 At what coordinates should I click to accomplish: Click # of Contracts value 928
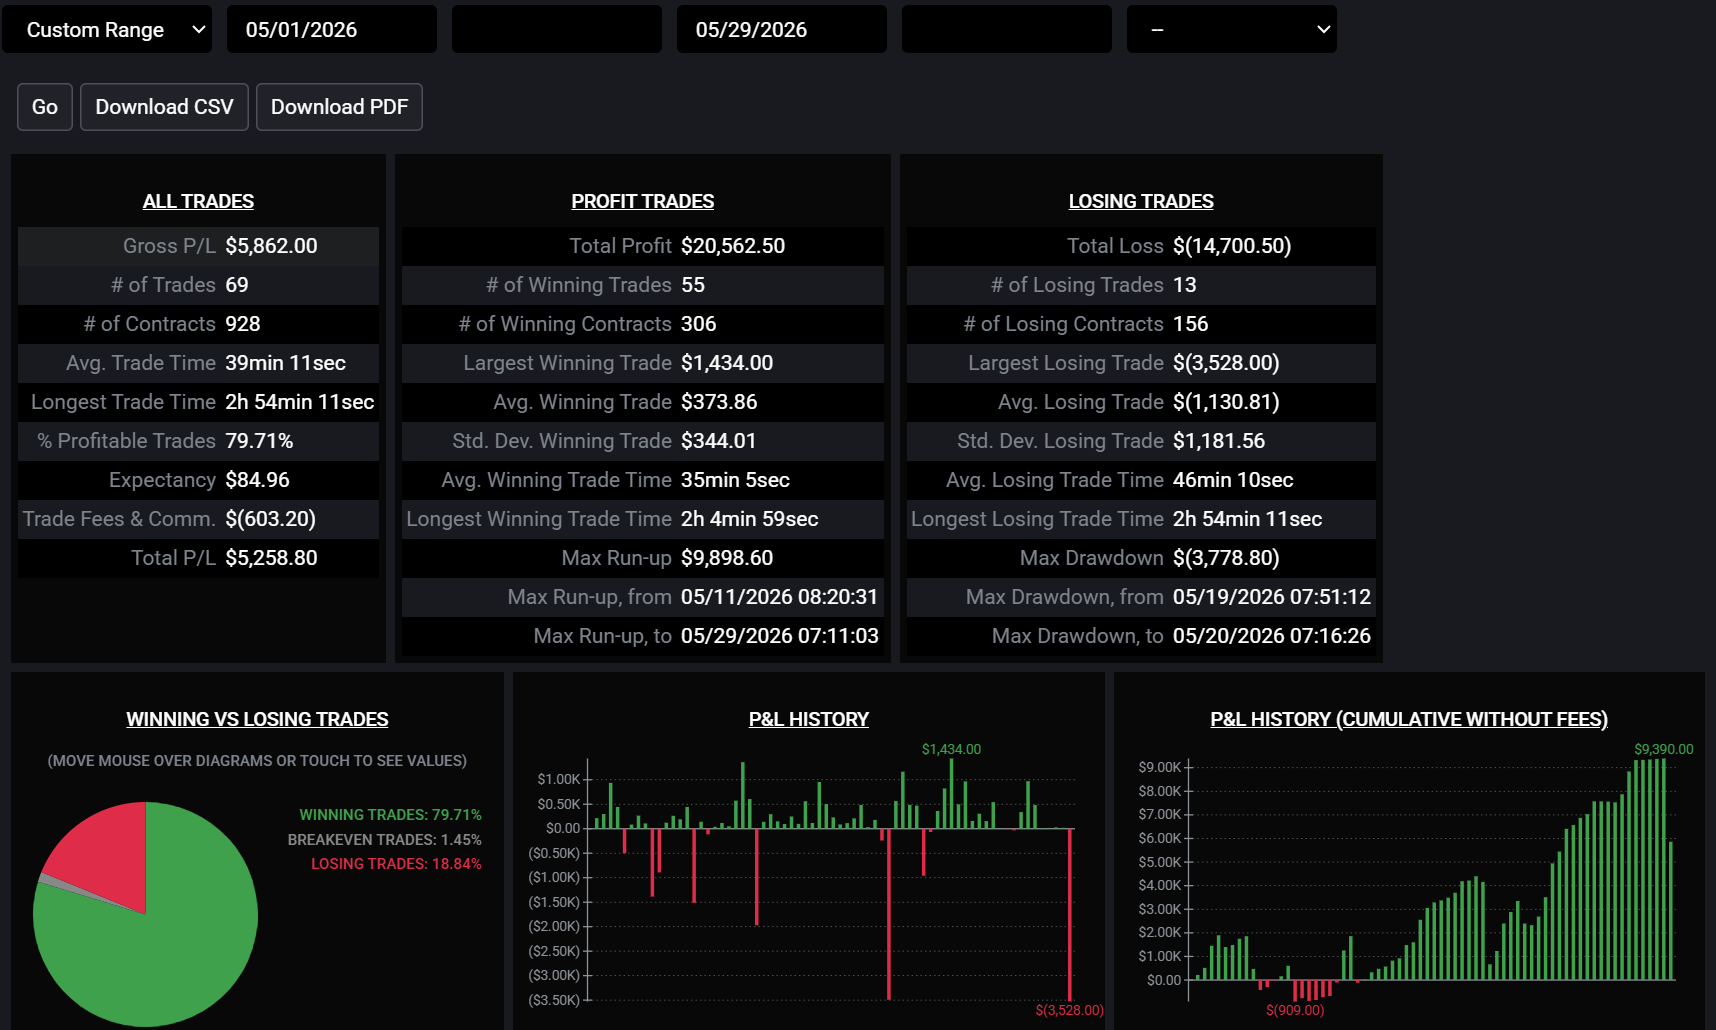243,324
